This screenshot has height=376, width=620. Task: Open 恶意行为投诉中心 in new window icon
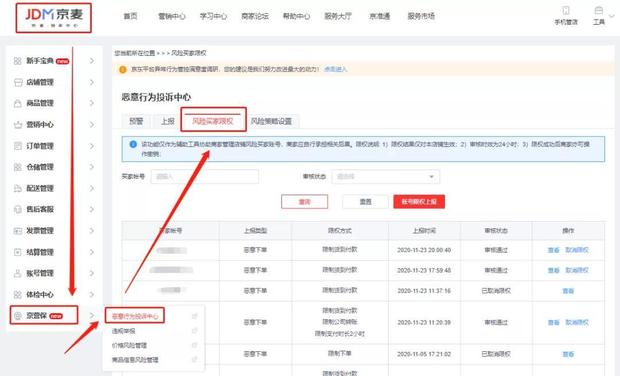tap(195, 316)
